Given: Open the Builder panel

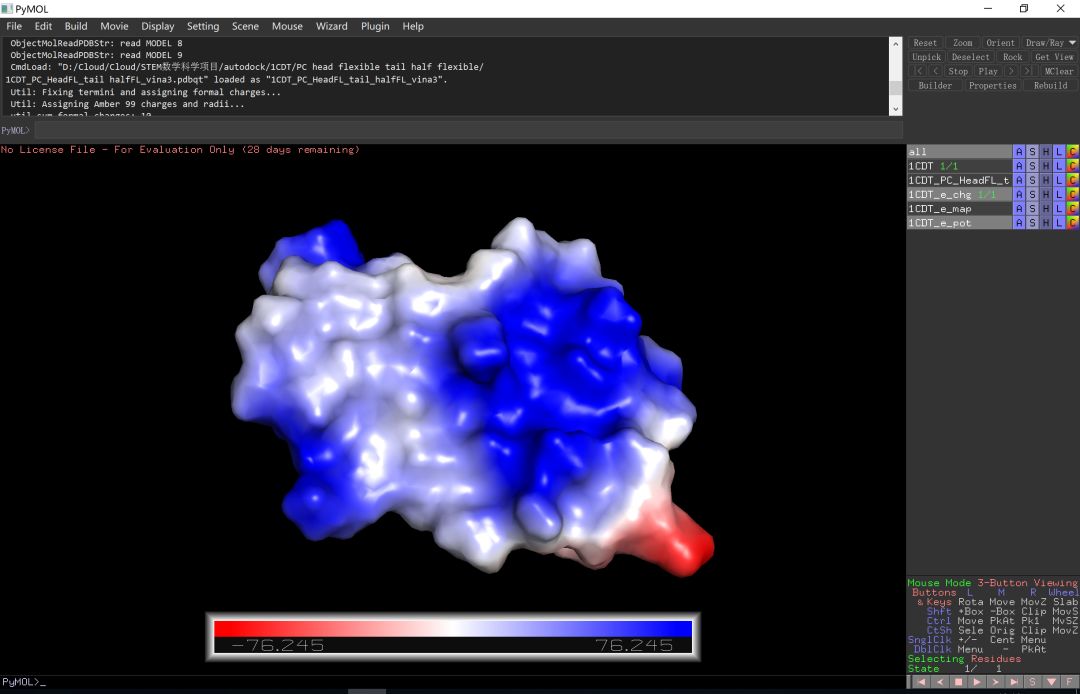Looking at the screenshot, I should (x=935, y=85).
